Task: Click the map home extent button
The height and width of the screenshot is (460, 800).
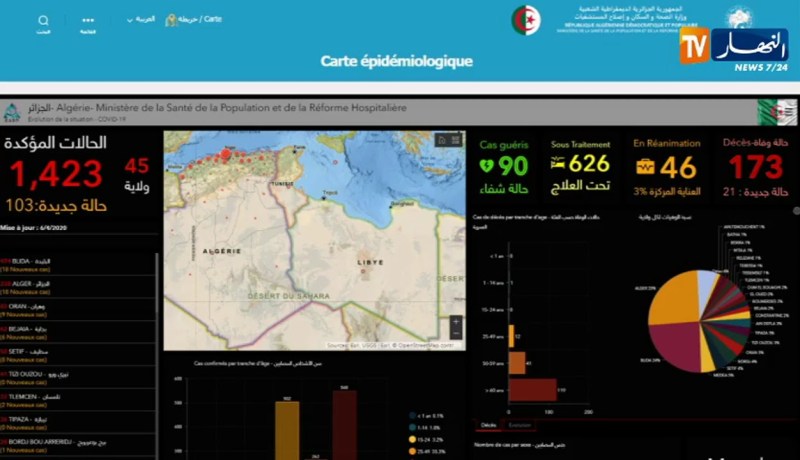Action: coord(442,140)
